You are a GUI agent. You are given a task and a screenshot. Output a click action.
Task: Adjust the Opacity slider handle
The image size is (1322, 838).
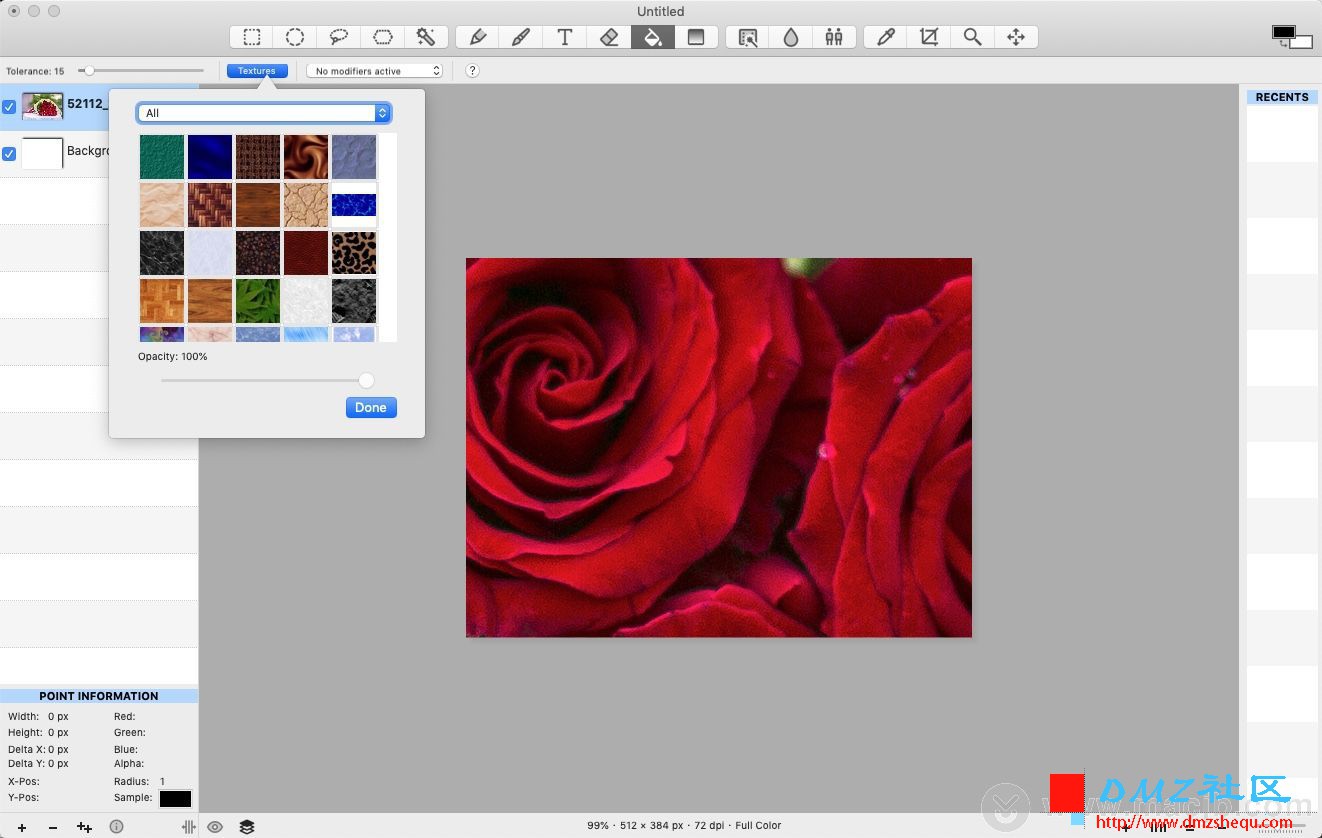(x=366, y=380)
